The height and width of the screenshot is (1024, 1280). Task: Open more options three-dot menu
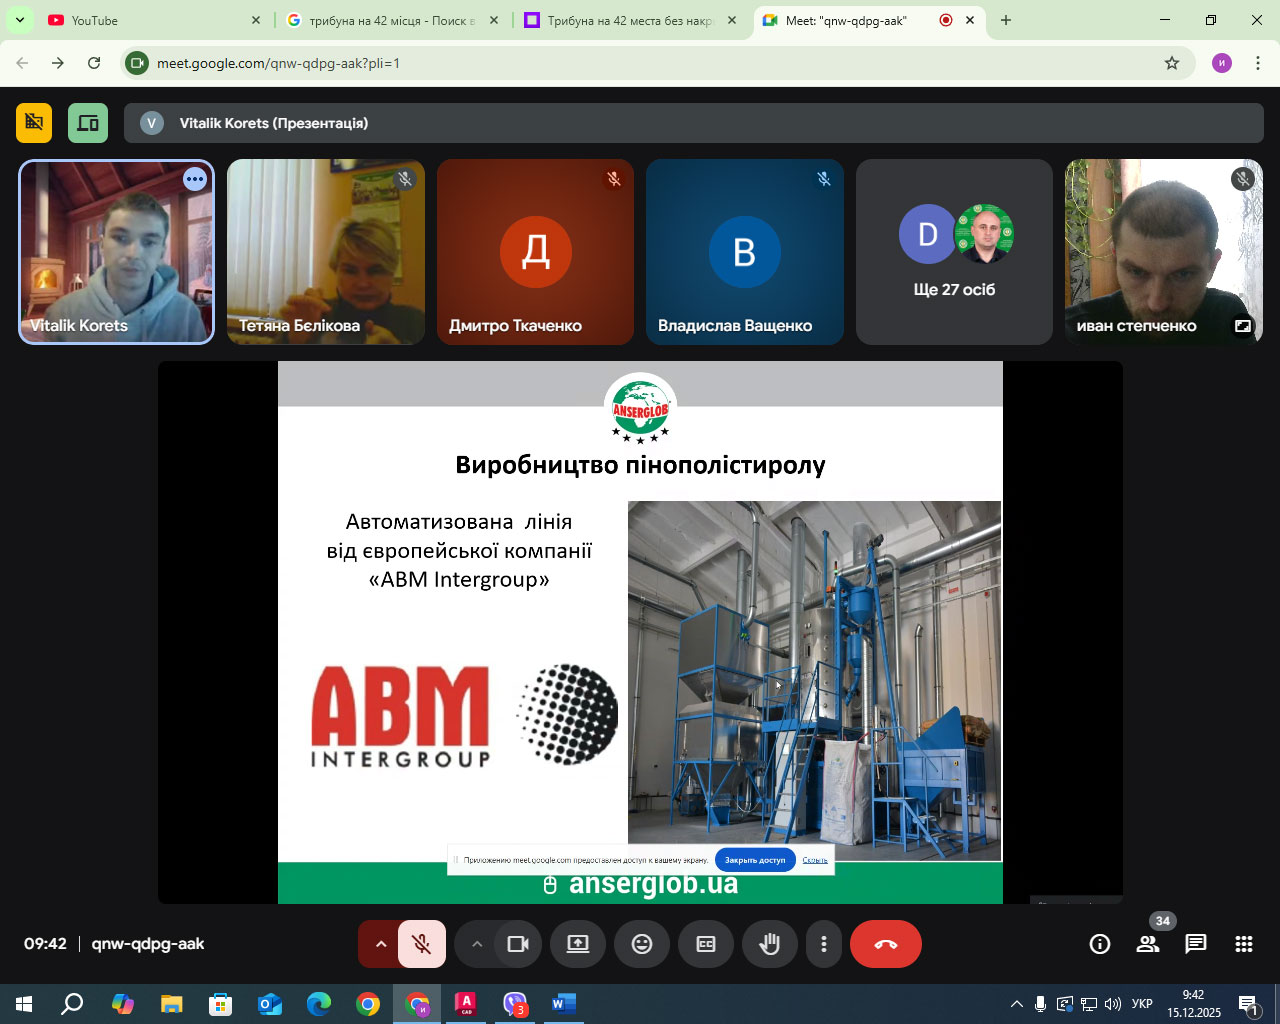point(824,944)
